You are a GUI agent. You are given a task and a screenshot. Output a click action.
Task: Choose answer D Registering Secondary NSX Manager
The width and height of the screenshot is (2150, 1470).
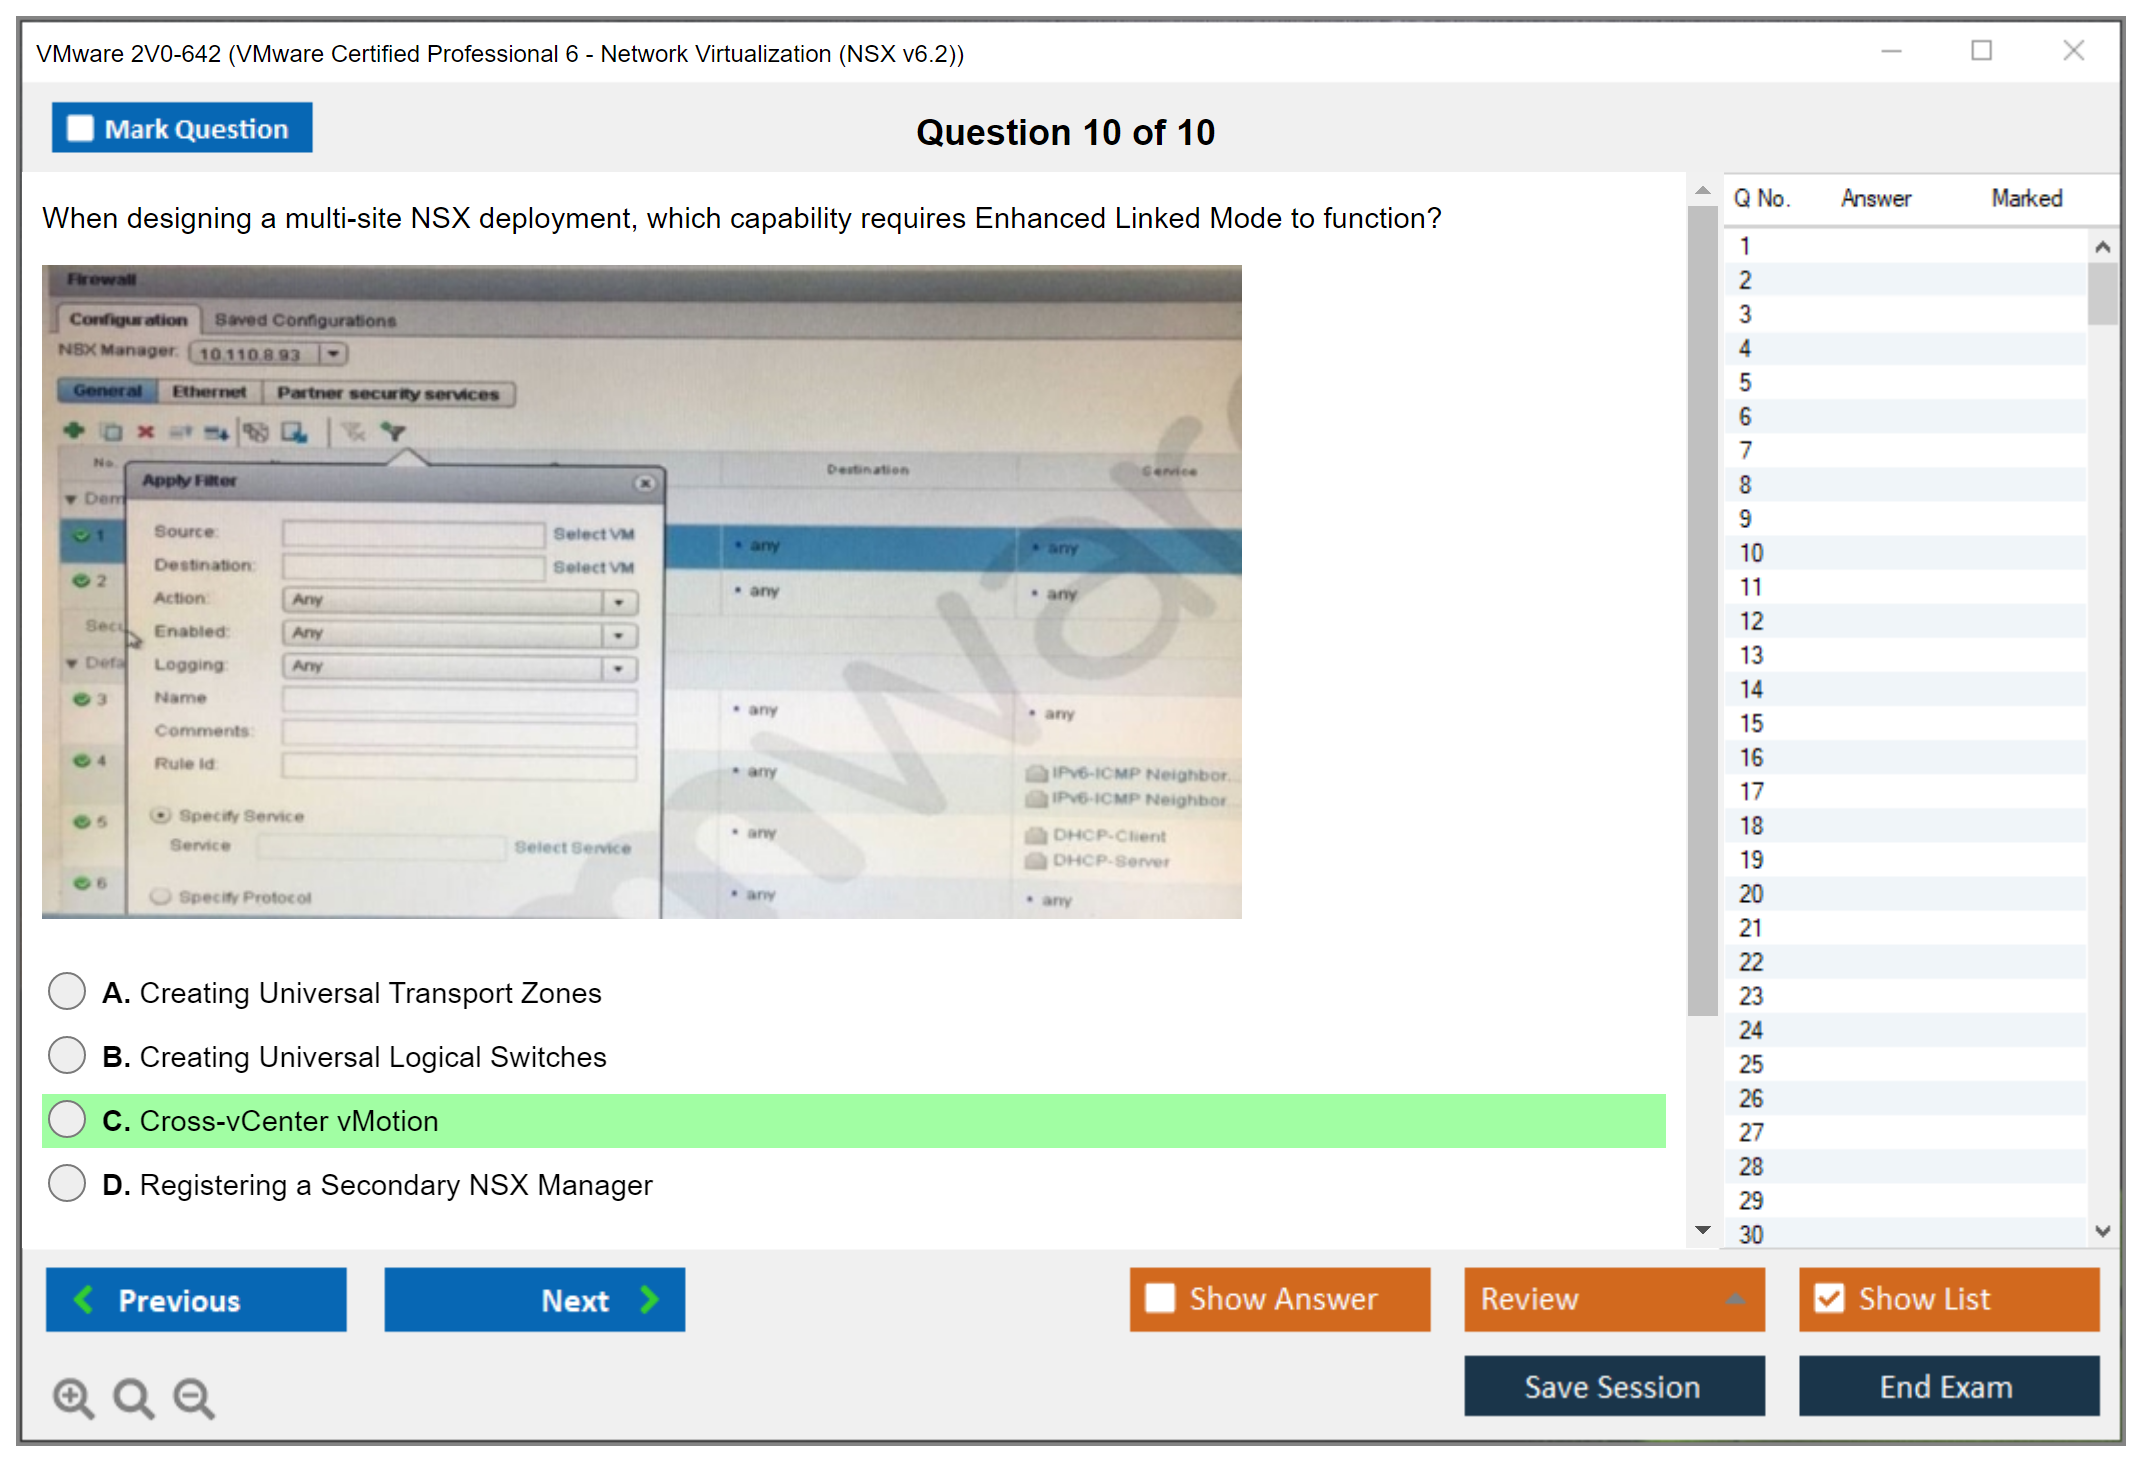coord(67,1183)
